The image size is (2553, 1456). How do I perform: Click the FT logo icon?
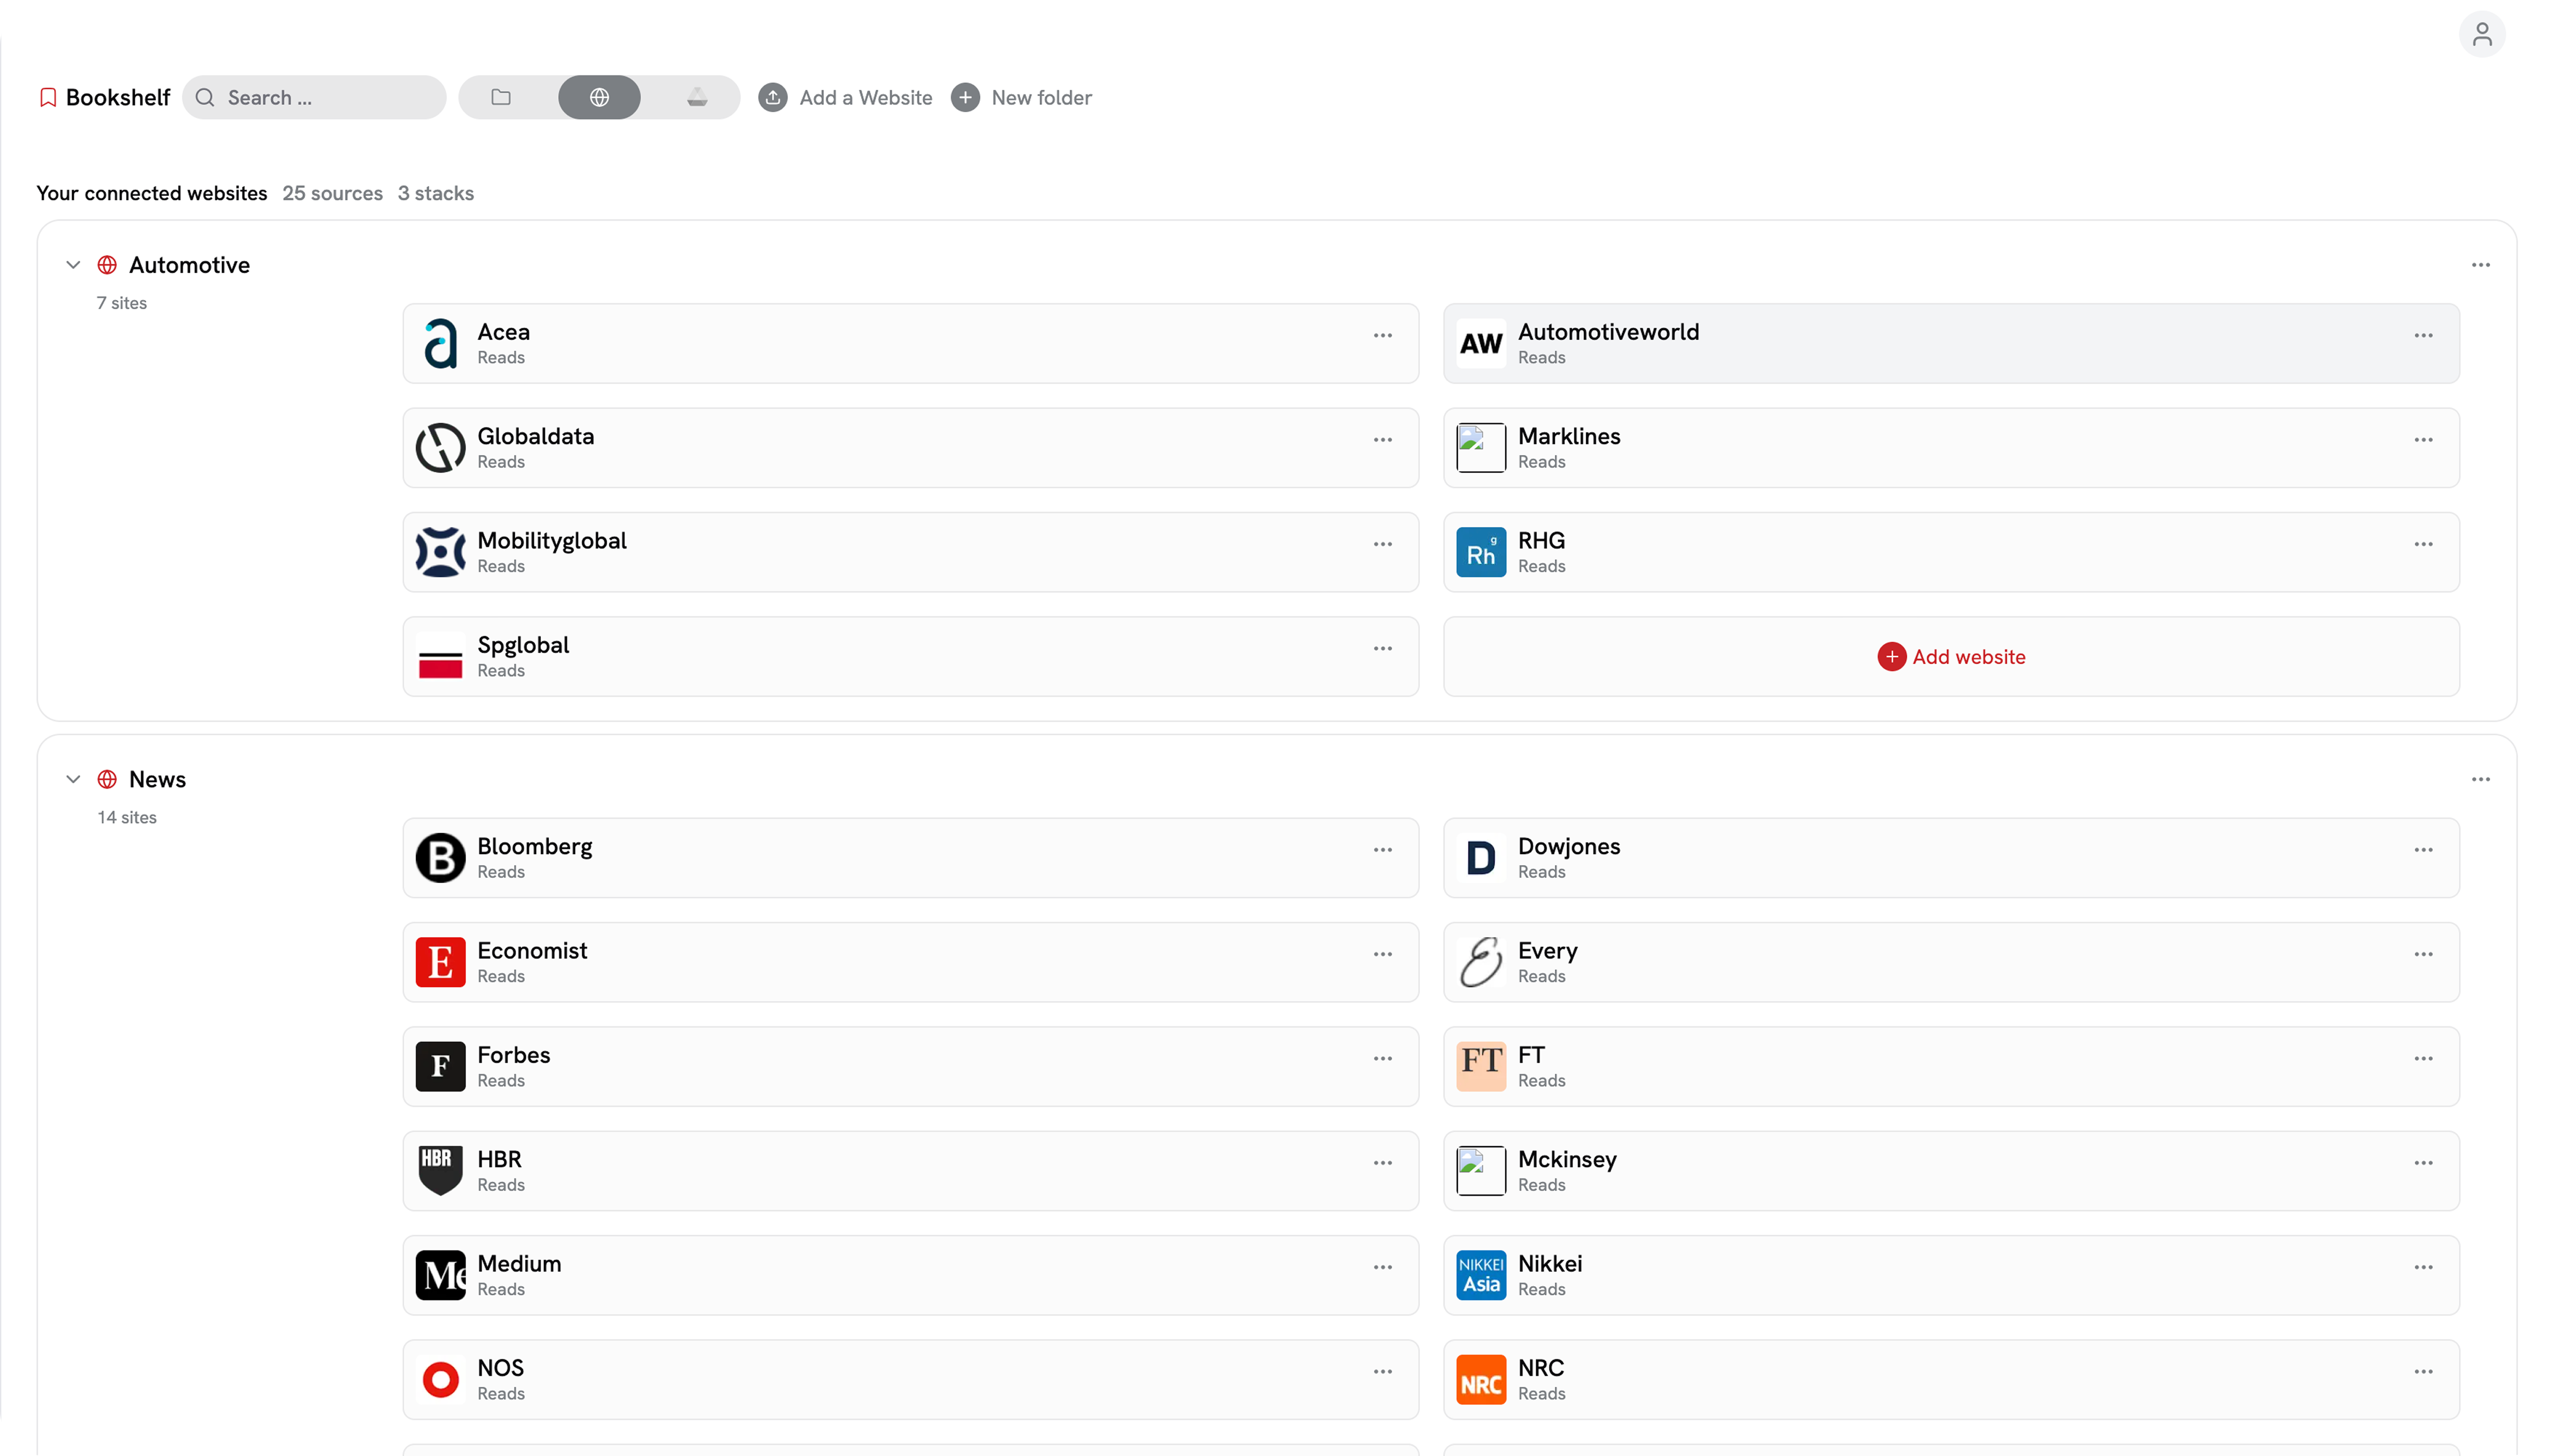1480,1066
